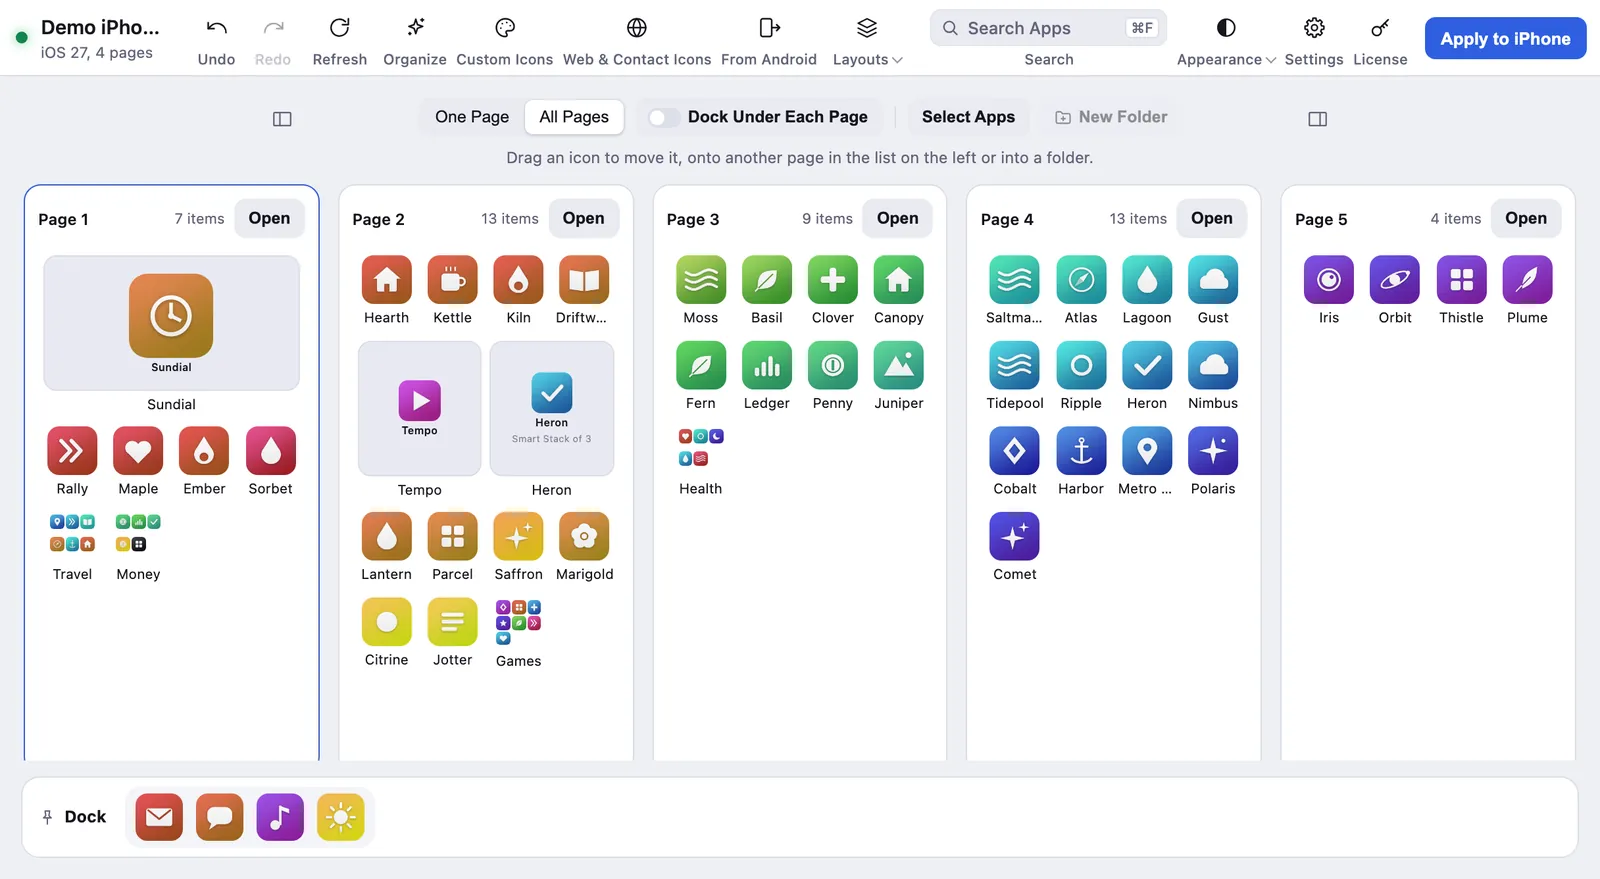
Task: Click the pin icon beside Dock
Action: coord(47,817)
